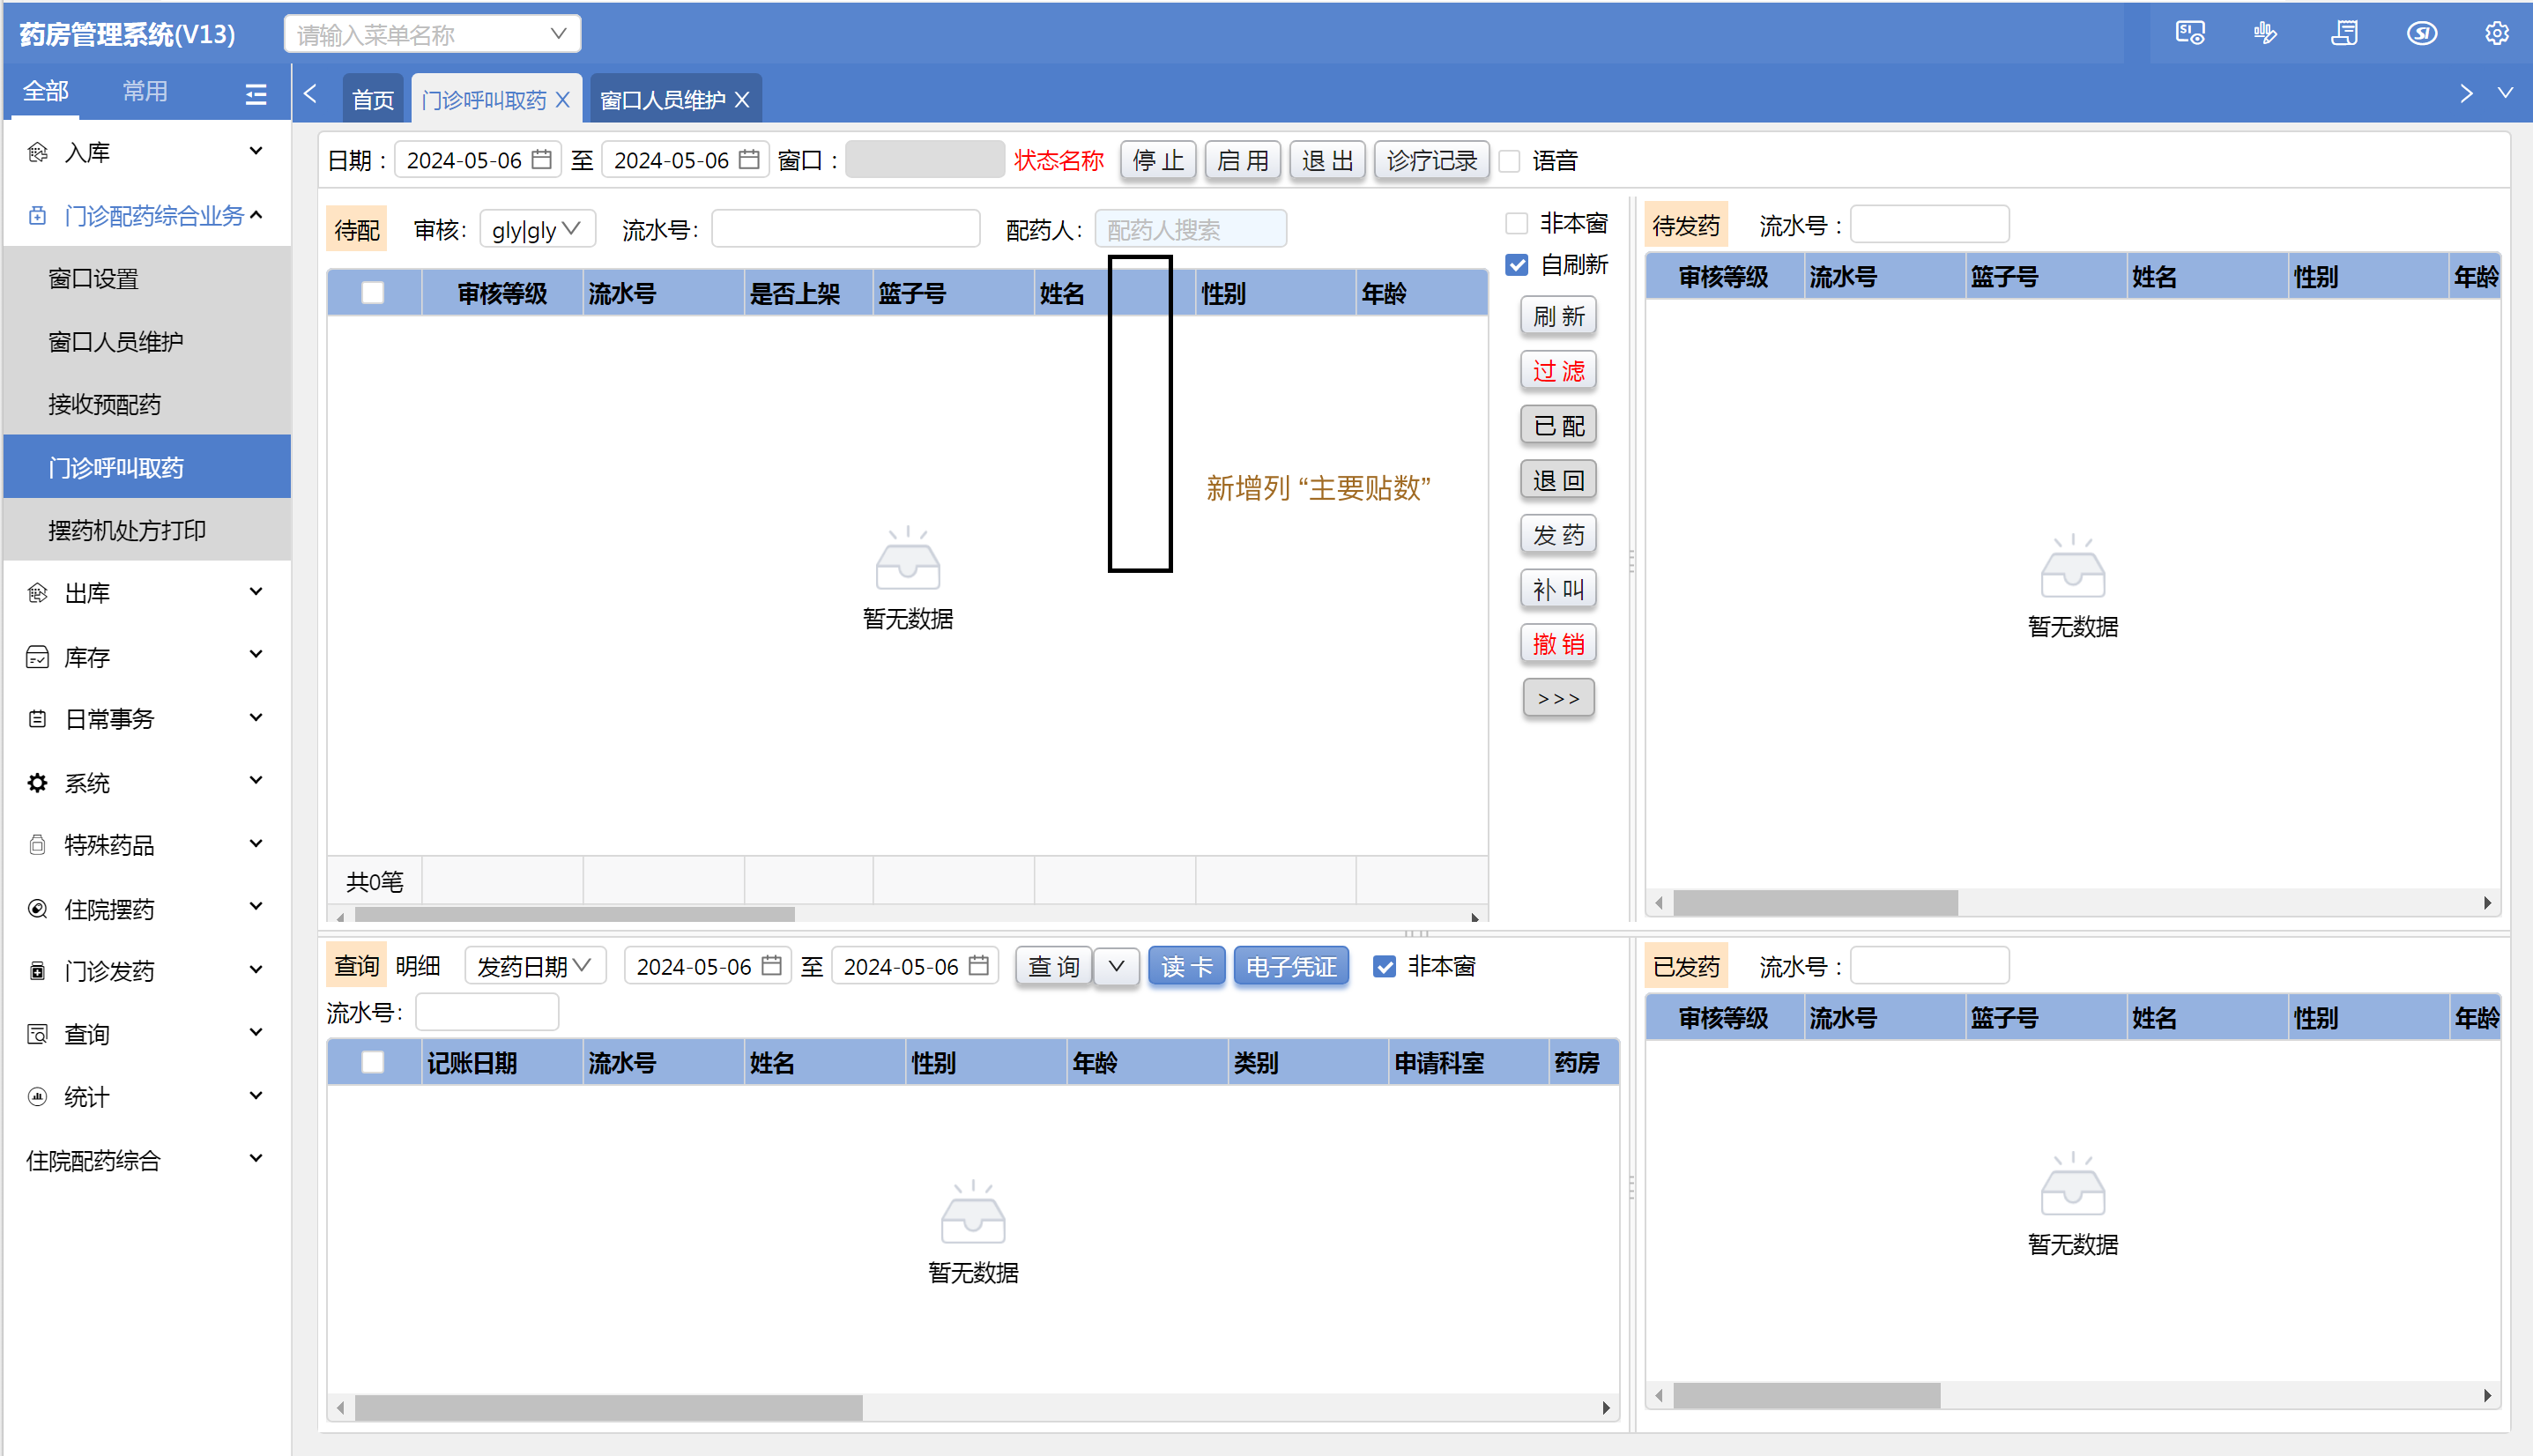Collapse sidebar with the hamburger menu icon

pos(256,94)
